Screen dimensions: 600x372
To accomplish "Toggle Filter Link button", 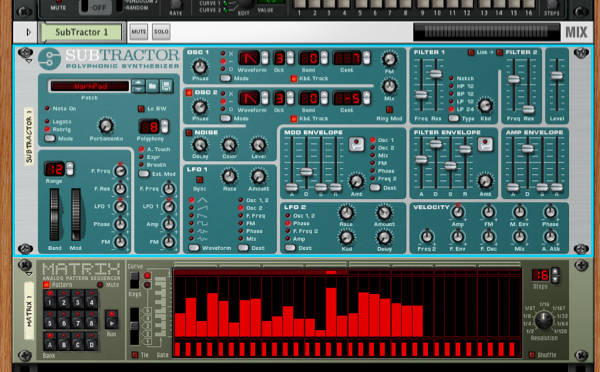I will click(471, 52).
